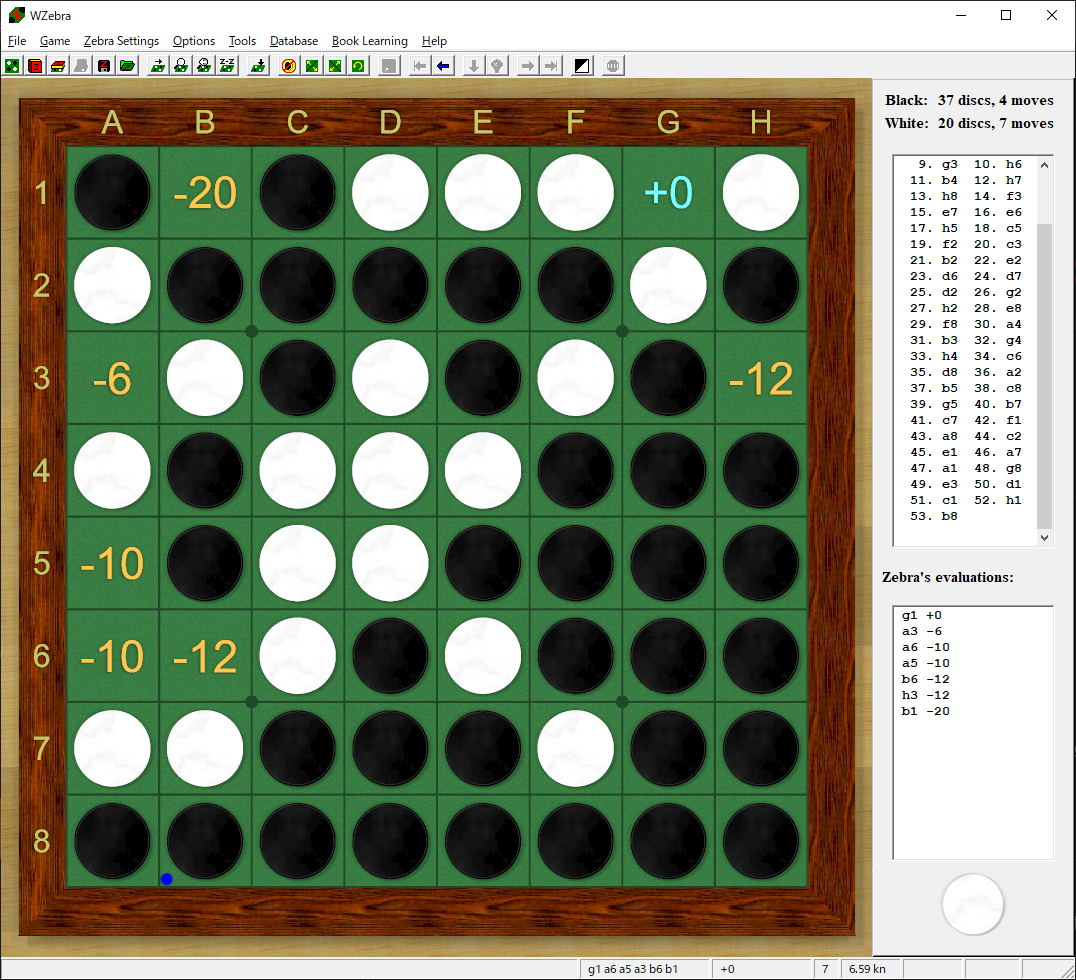Open the Help menu
The width and height of the screenshot is (1076, 980).
[434, 41]
